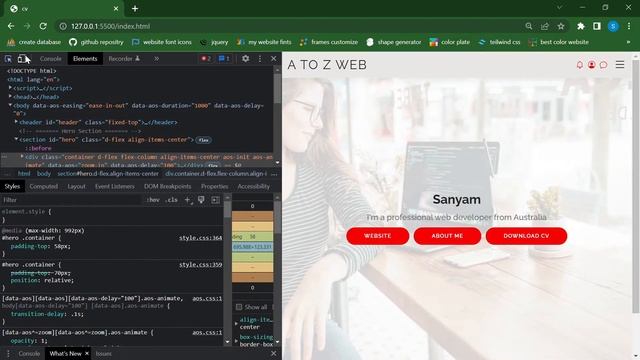Bookmark this page with star icon
The width and height of the screenshot is (640, 360).
561,26
